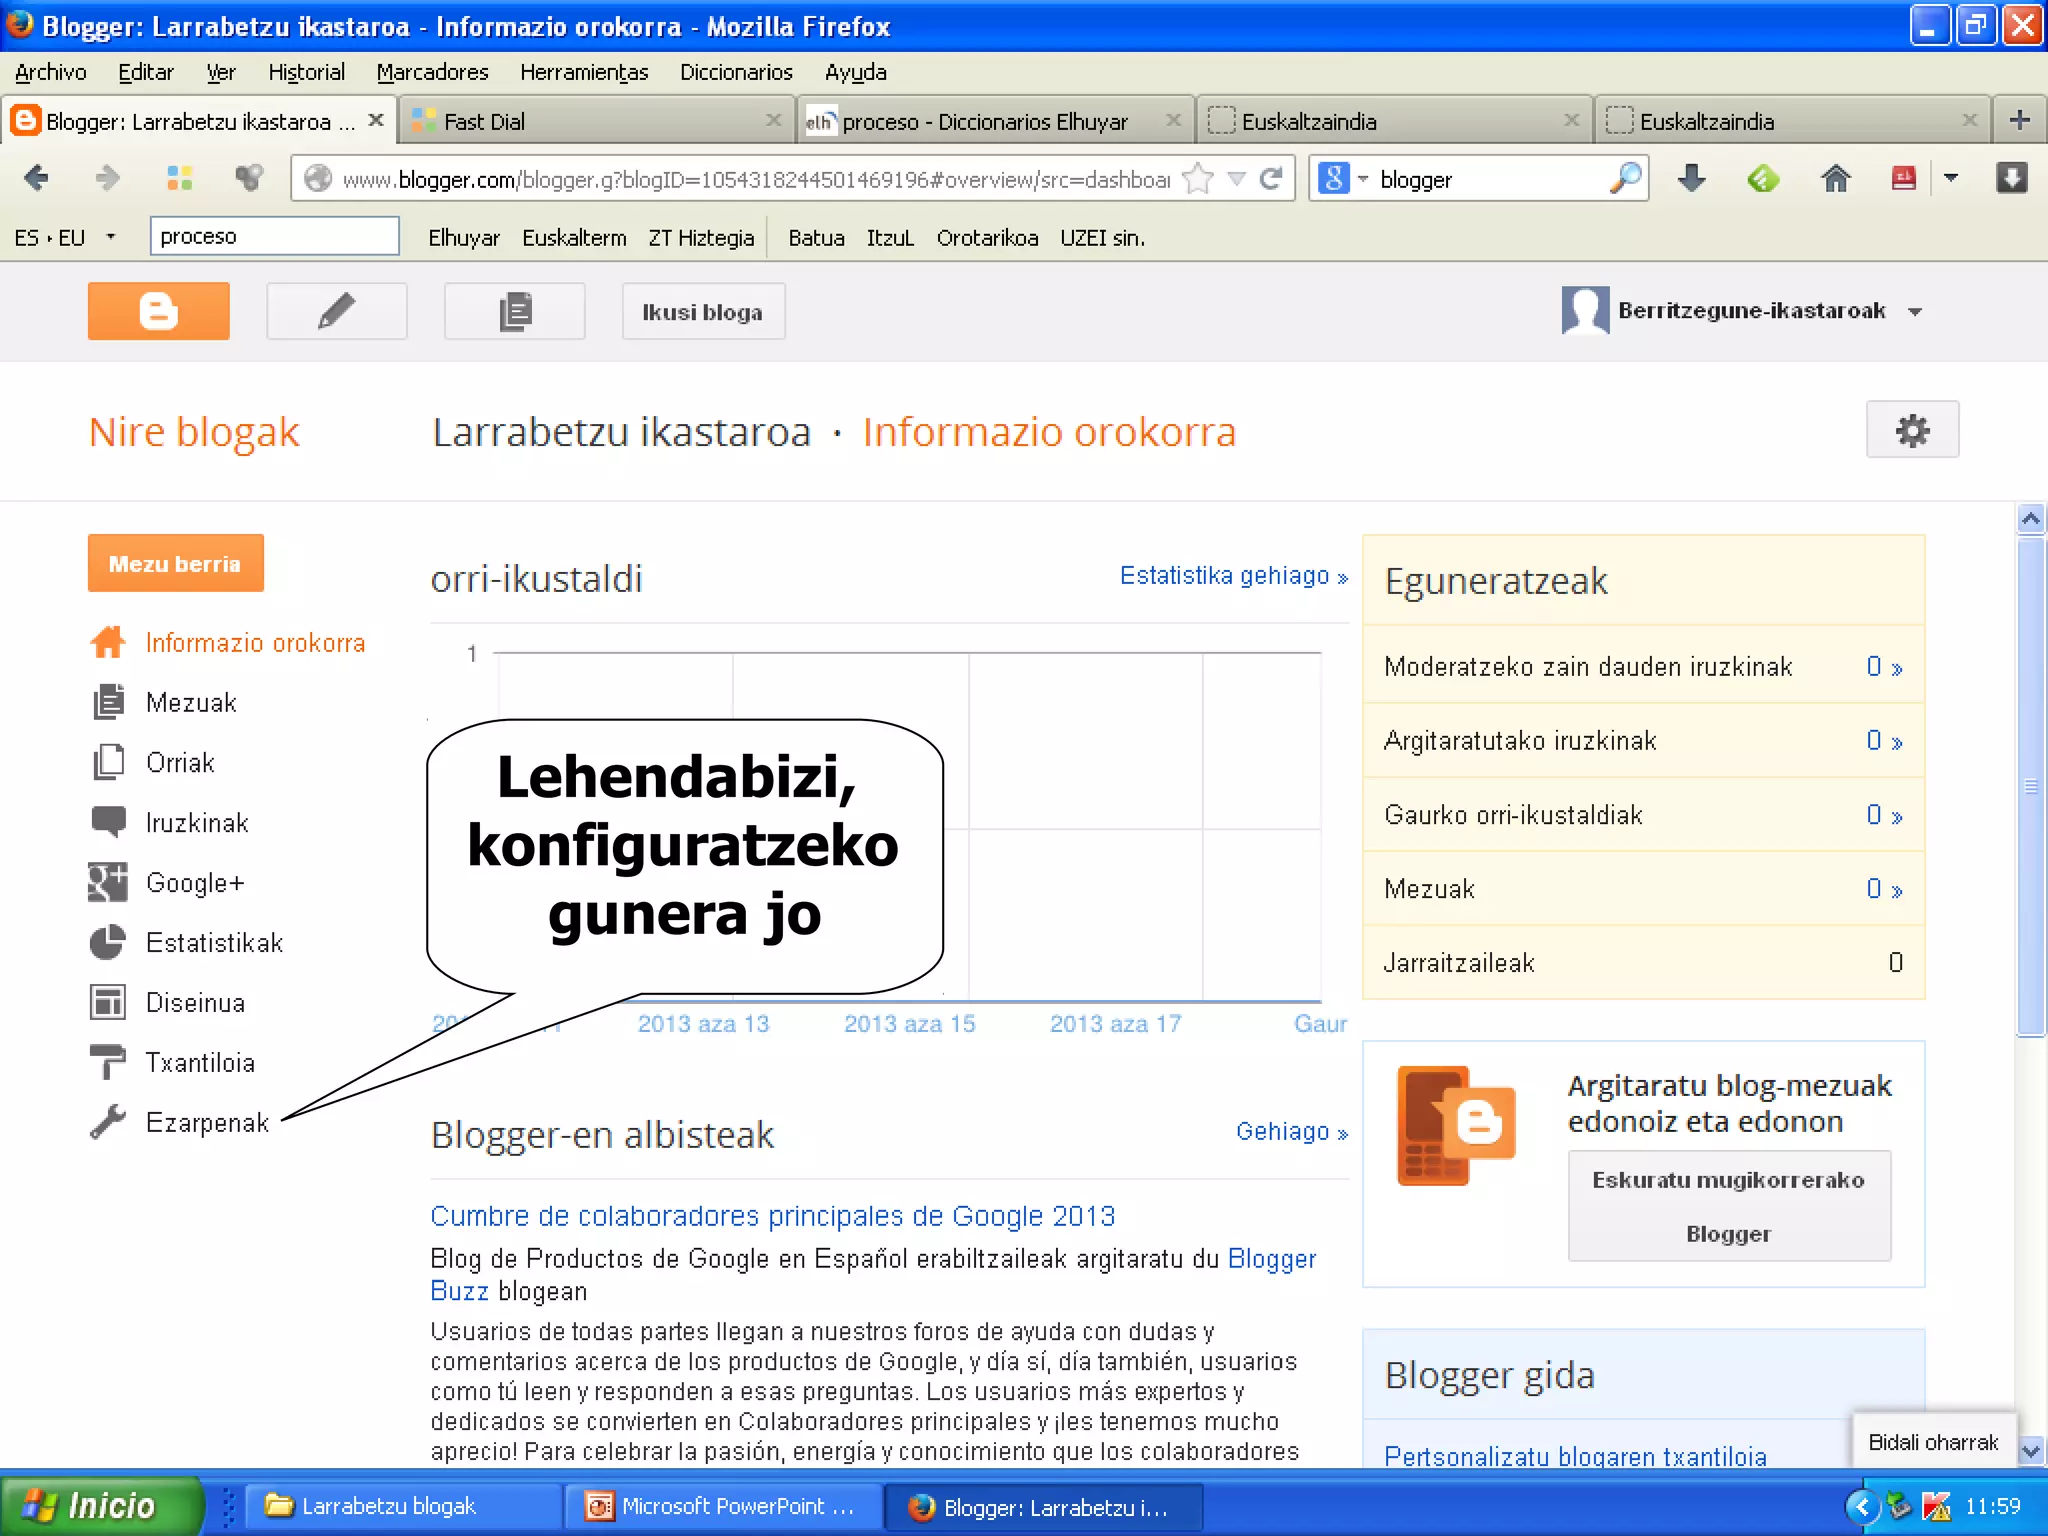
Task: Open Pertsonalizatu blogaren txantiloia guide link
Action: coord(1575,1455)
